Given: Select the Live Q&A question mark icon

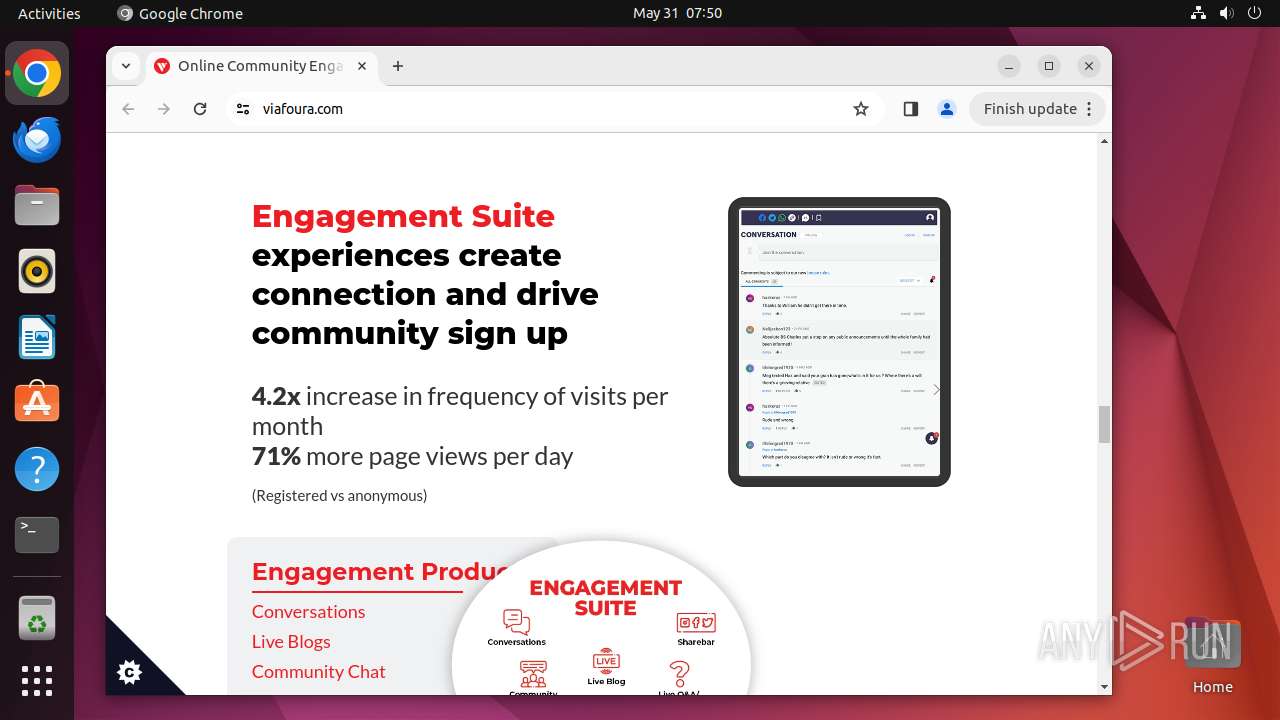Looking at the screenshot, I should click(679, 676).
